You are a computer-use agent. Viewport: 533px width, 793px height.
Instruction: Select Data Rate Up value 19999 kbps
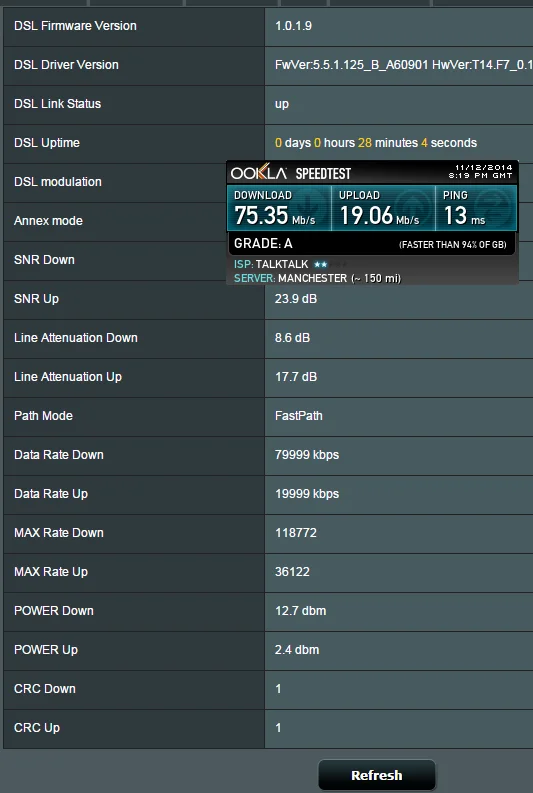click(x=307, y=494)
